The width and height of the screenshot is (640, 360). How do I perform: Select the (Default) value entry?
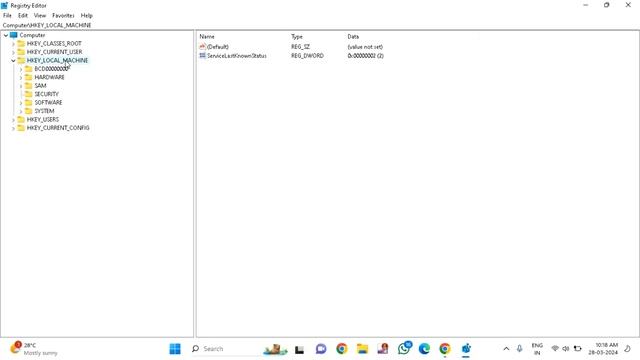pyautogui.click(x=218, y=47)
